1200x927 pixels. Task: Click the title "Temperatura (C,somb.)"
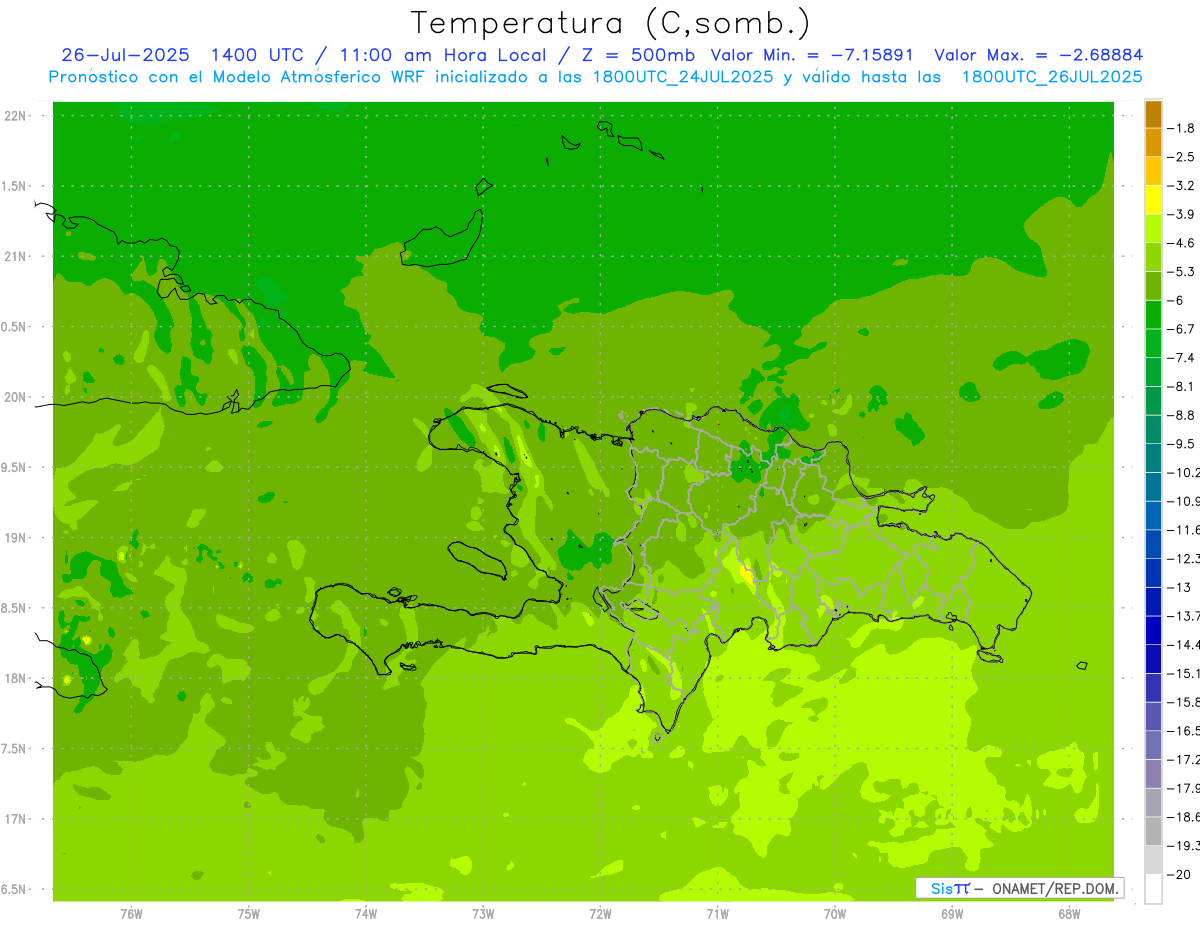[611, 23]
